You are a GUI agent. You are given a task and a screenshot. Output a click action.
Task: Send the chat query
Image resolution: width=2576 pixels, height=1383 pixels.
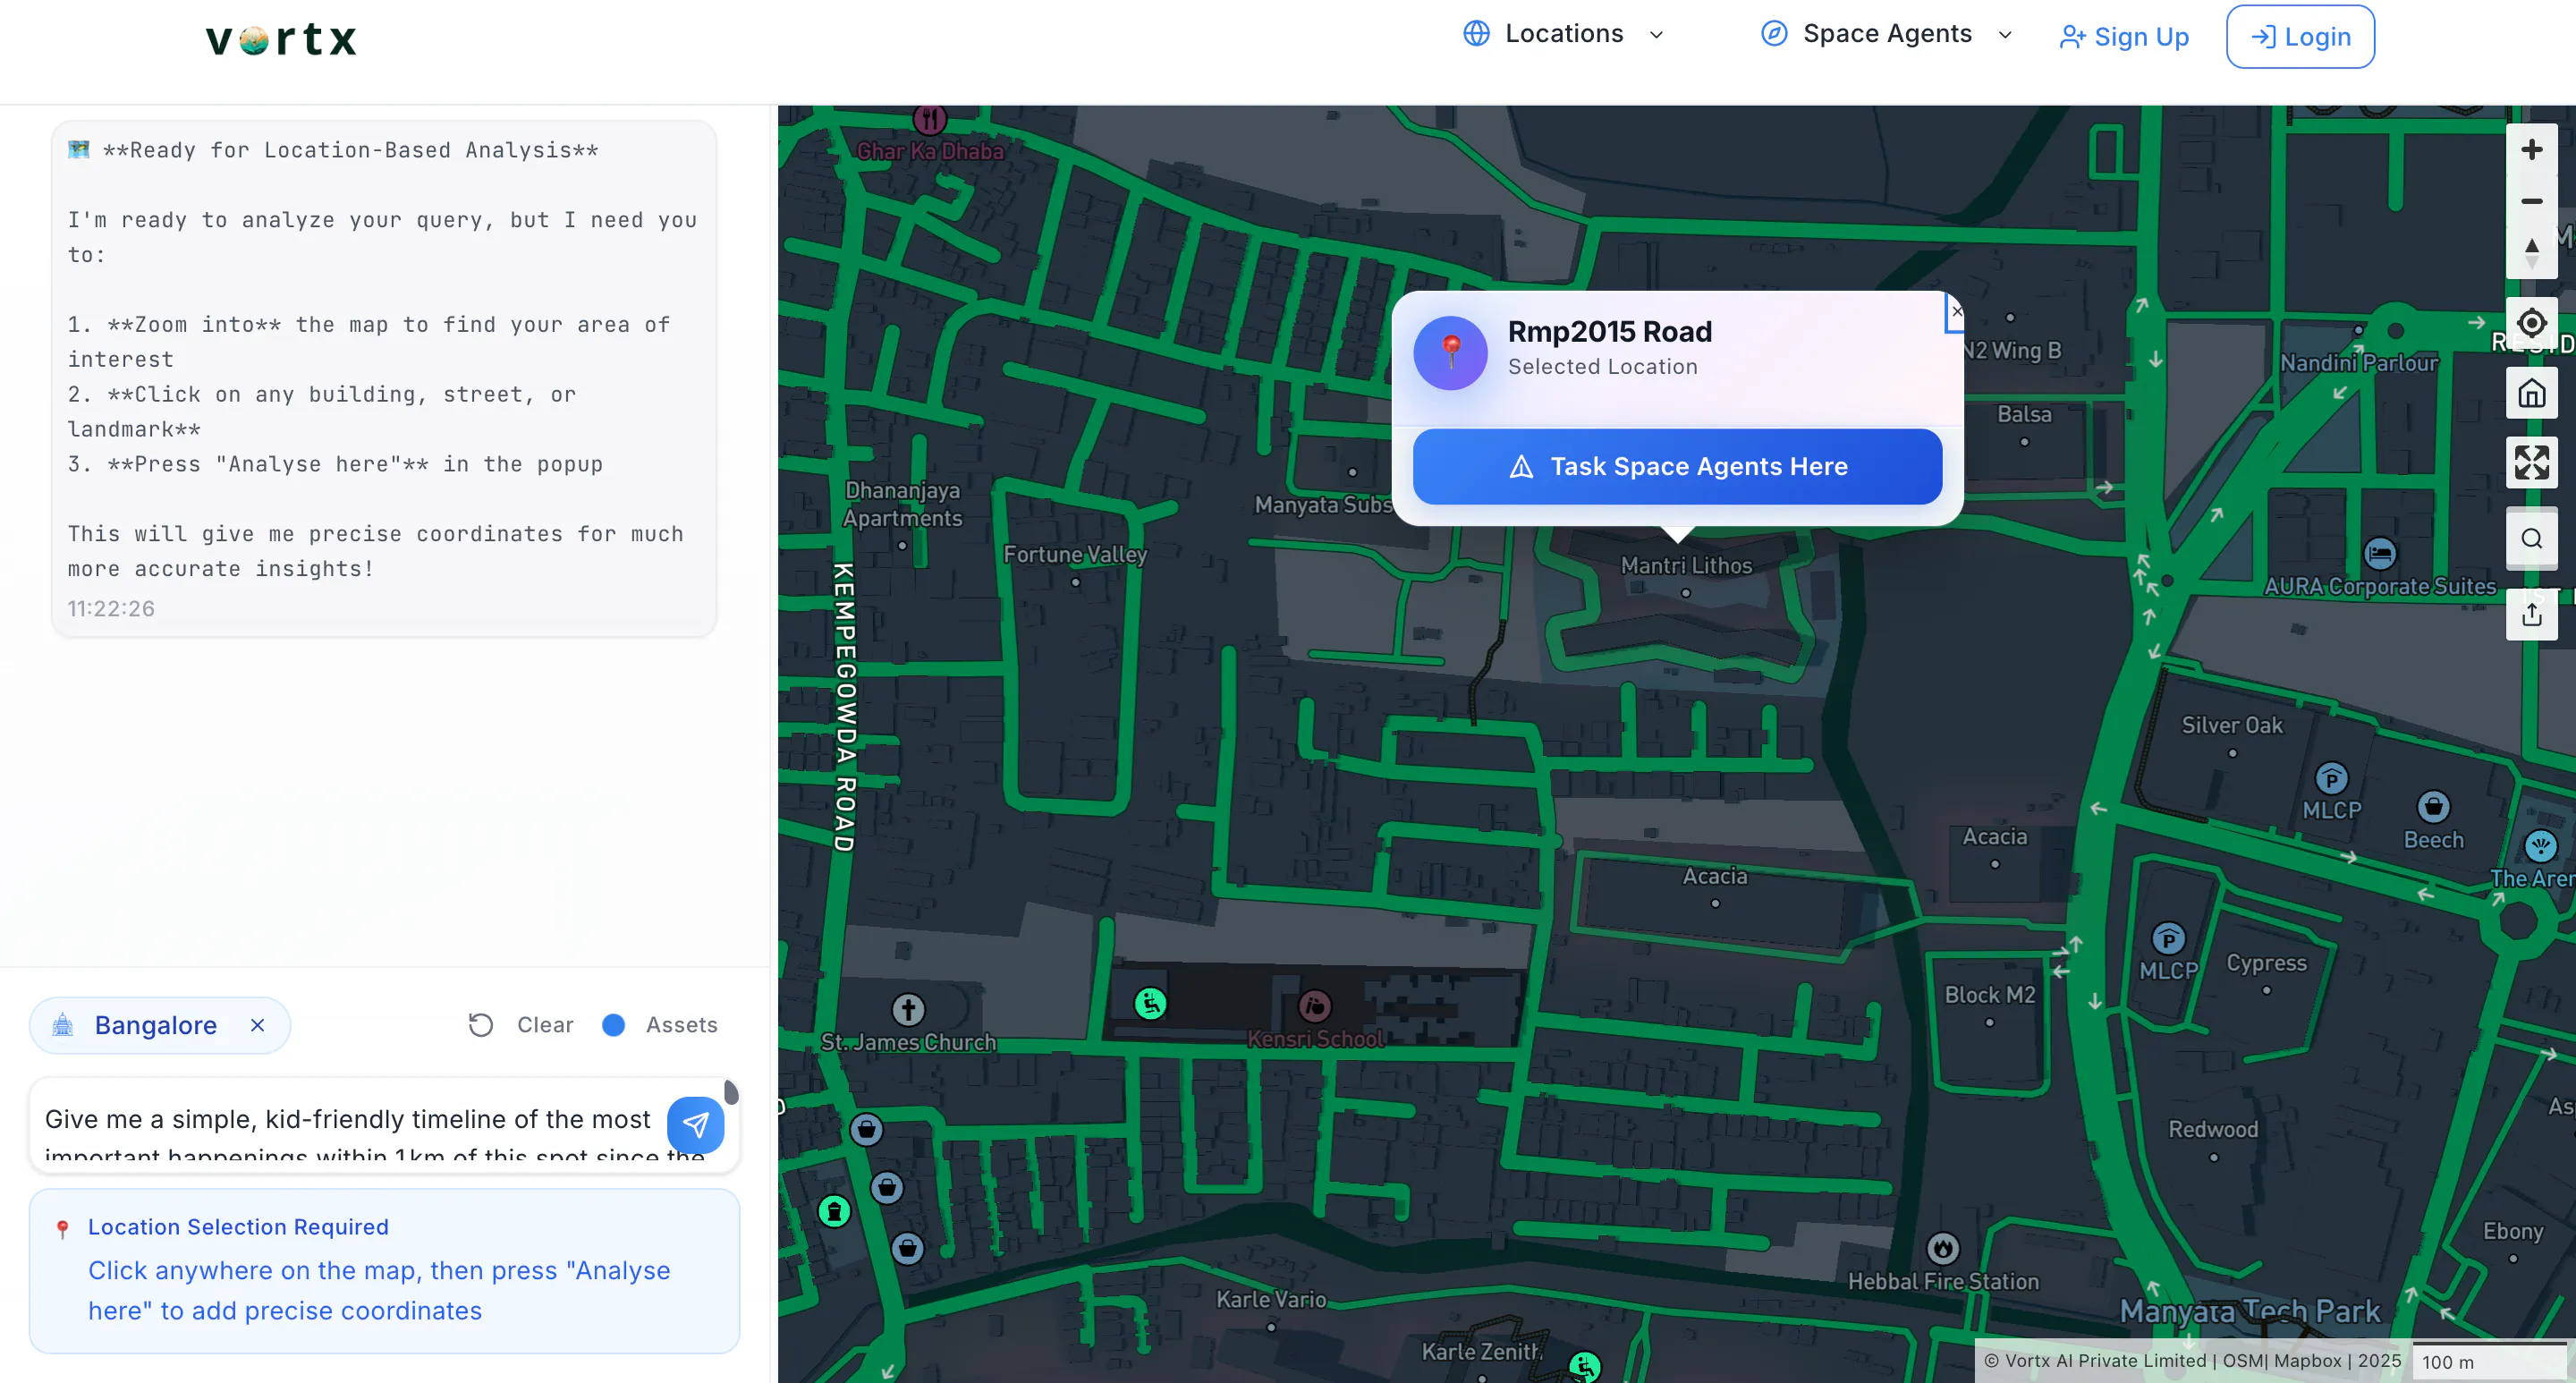click(x=695, y=1124)
